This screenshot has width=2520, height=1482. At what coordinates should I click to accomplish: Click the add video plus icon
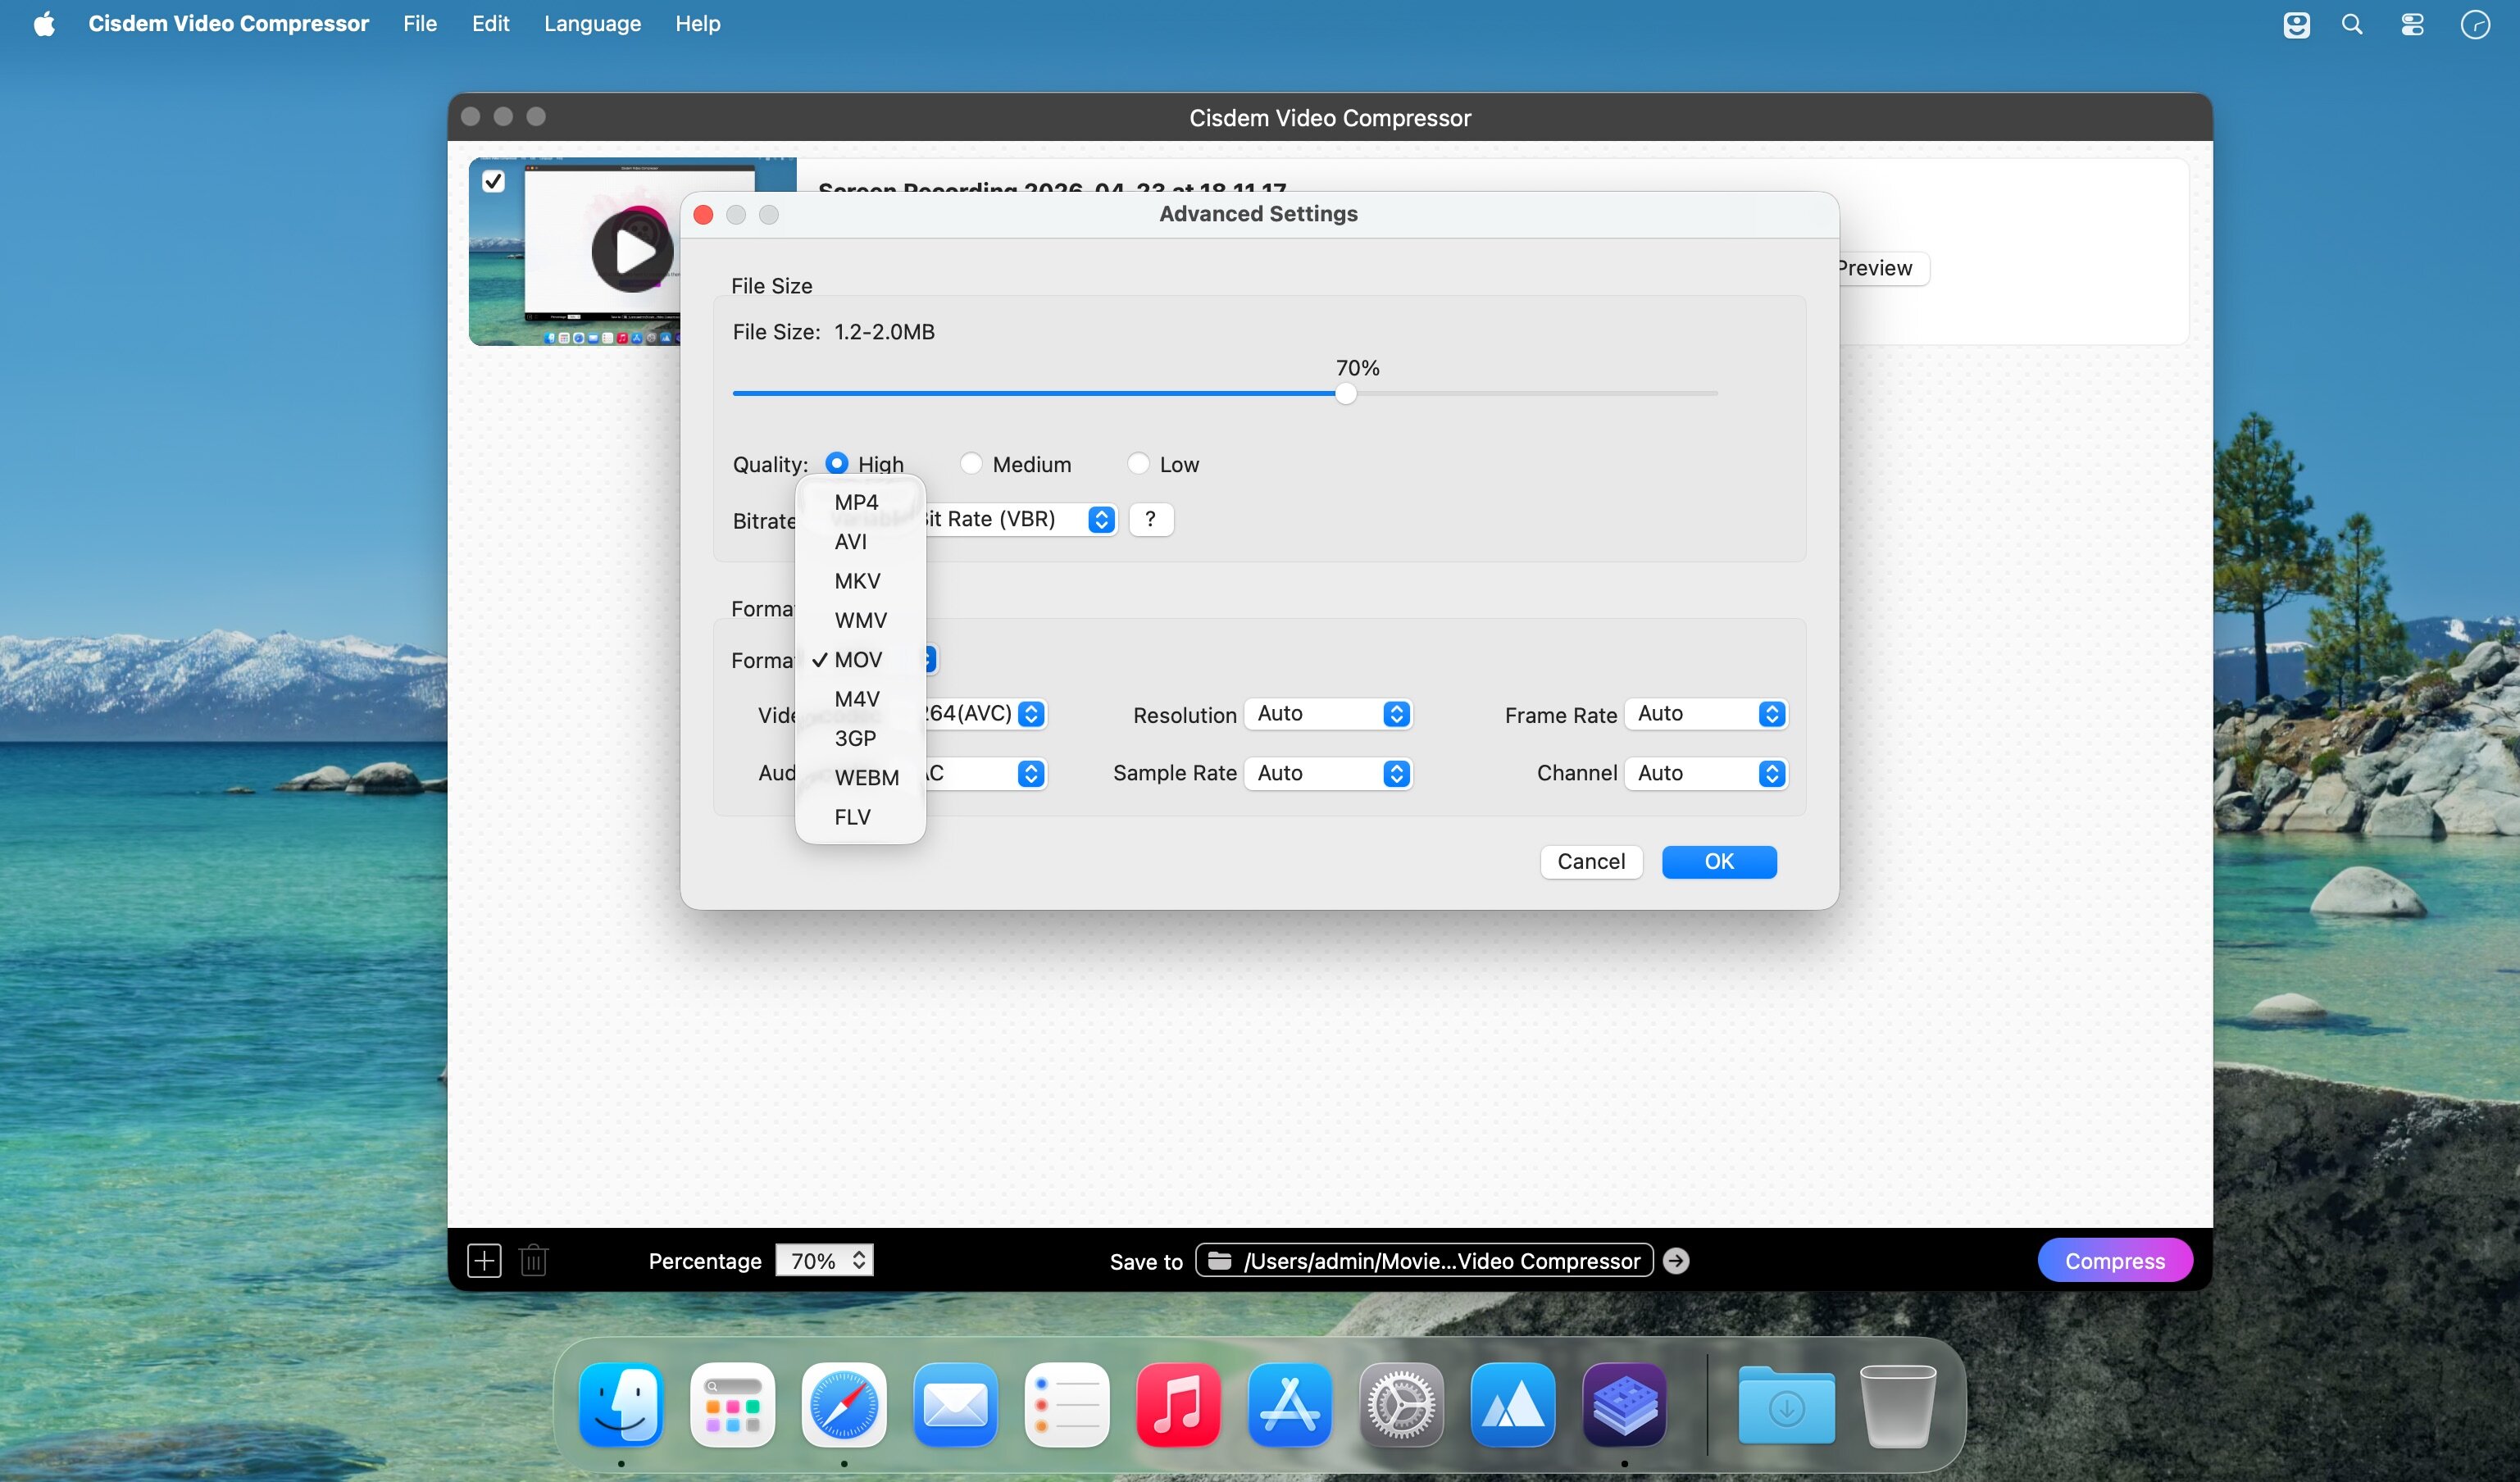coord(484,1260)
